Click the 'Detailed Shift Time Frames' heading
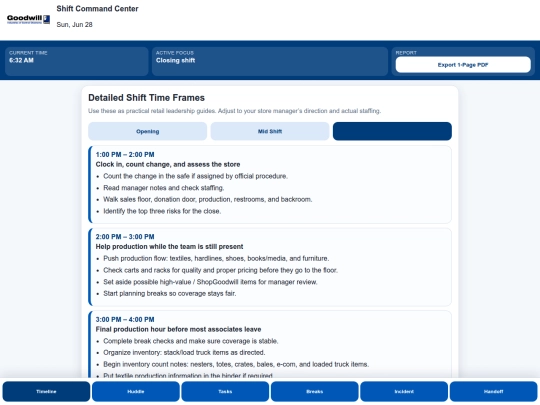 click(x=146, y=98)
